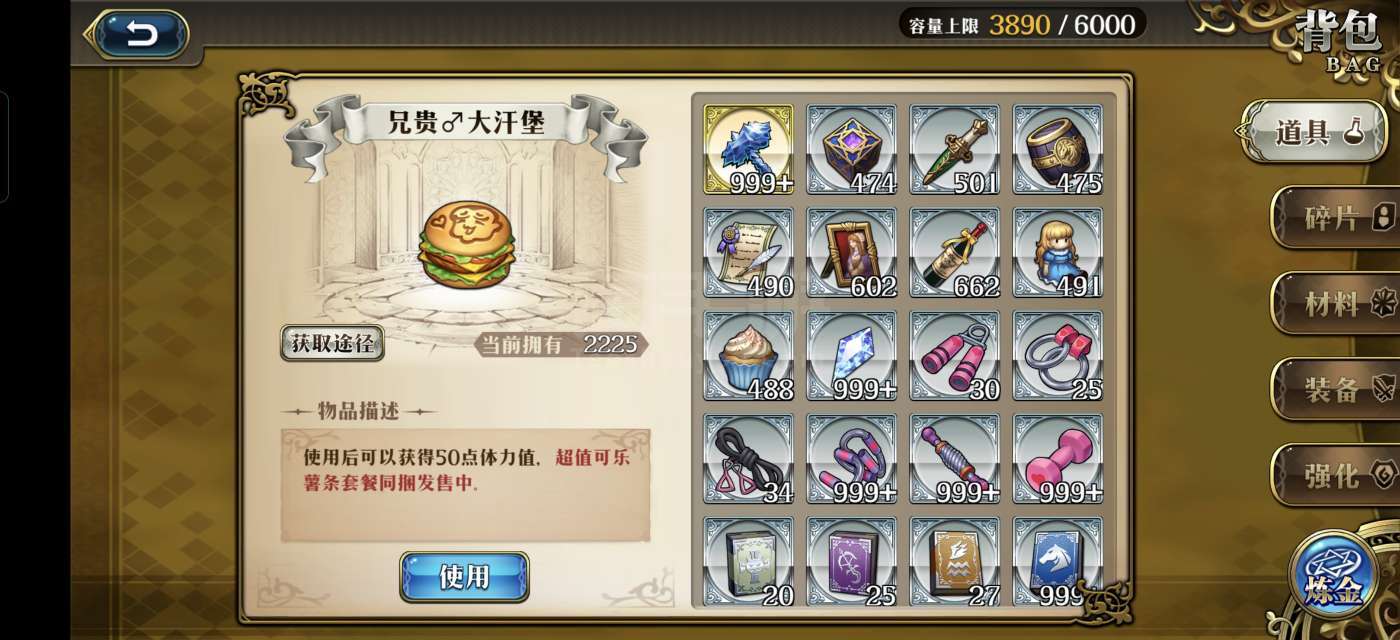Select the blonde doll item
The width and height of the screenshot is (1400, 640).
[1058, 252]
